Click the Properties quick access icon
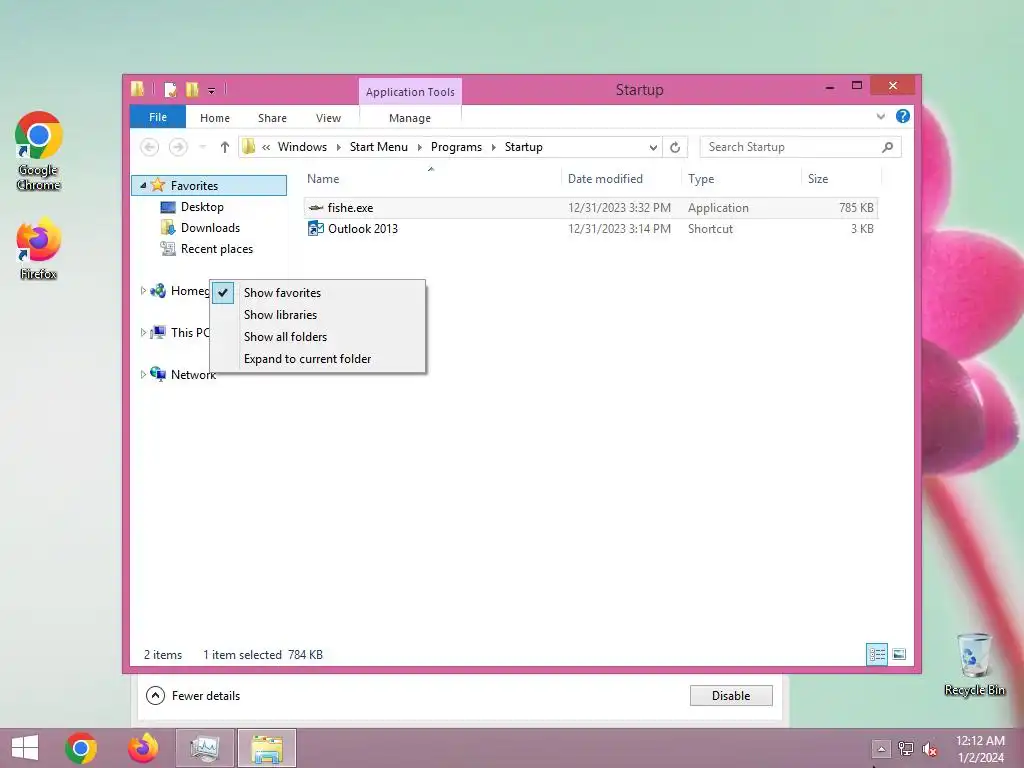The image size is (1024, 768). [x=170, y=89]
